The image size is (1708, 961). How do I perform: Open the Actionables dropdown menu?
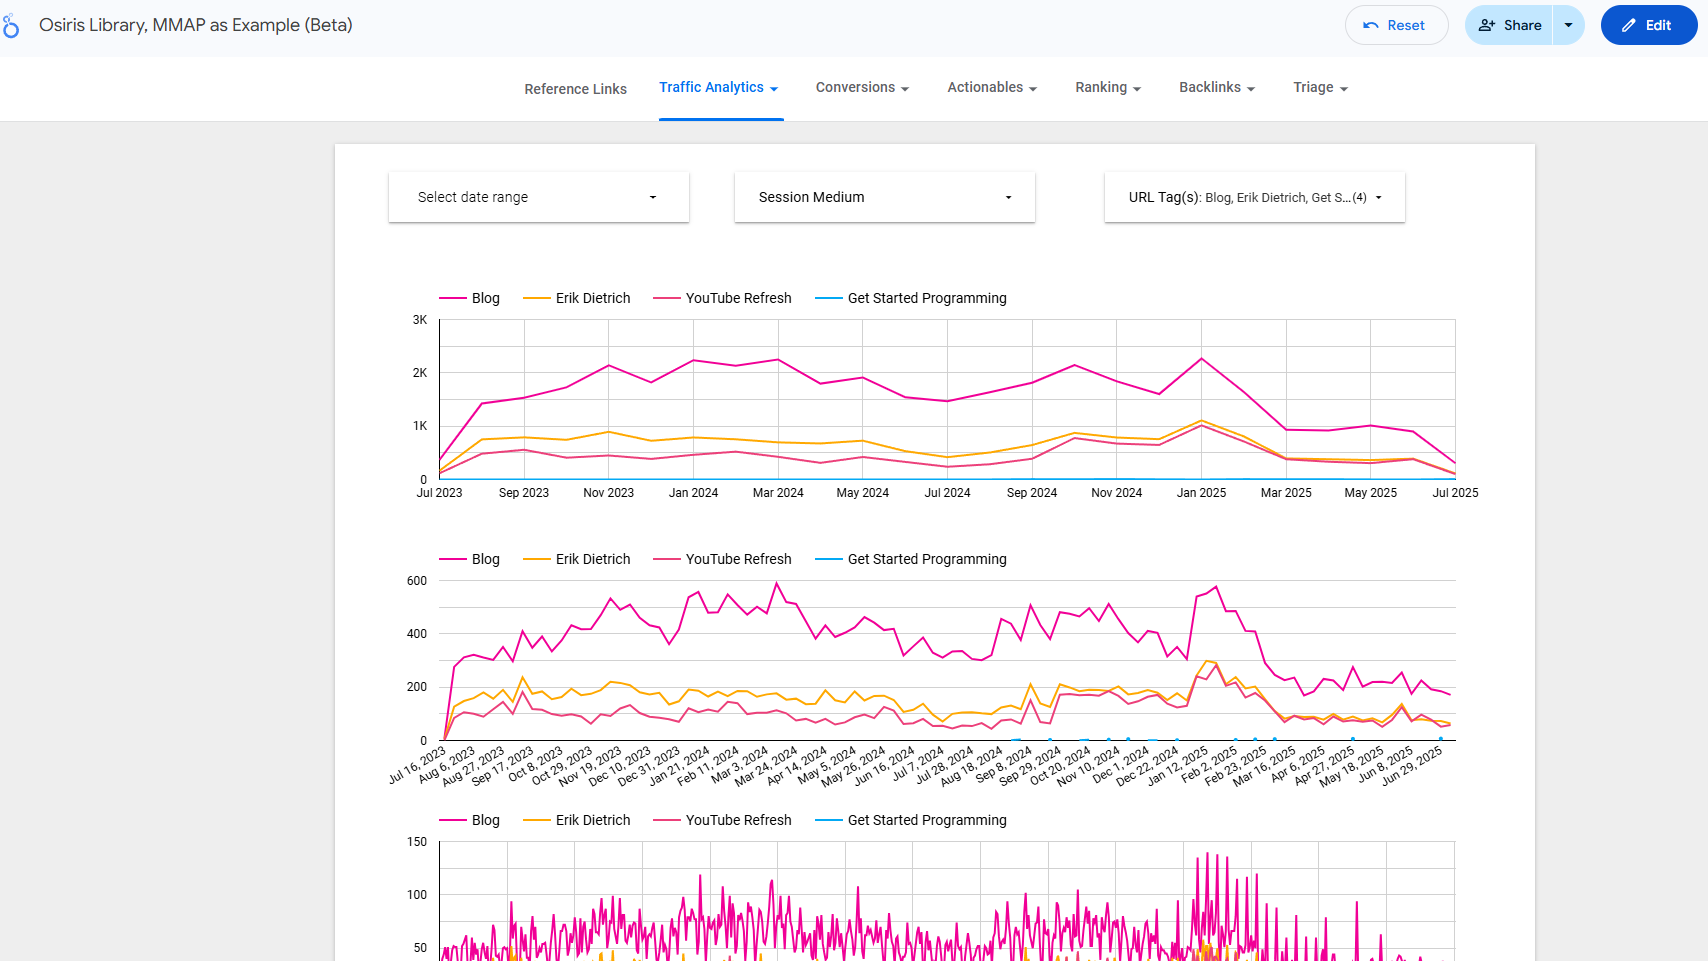point(991,88)
